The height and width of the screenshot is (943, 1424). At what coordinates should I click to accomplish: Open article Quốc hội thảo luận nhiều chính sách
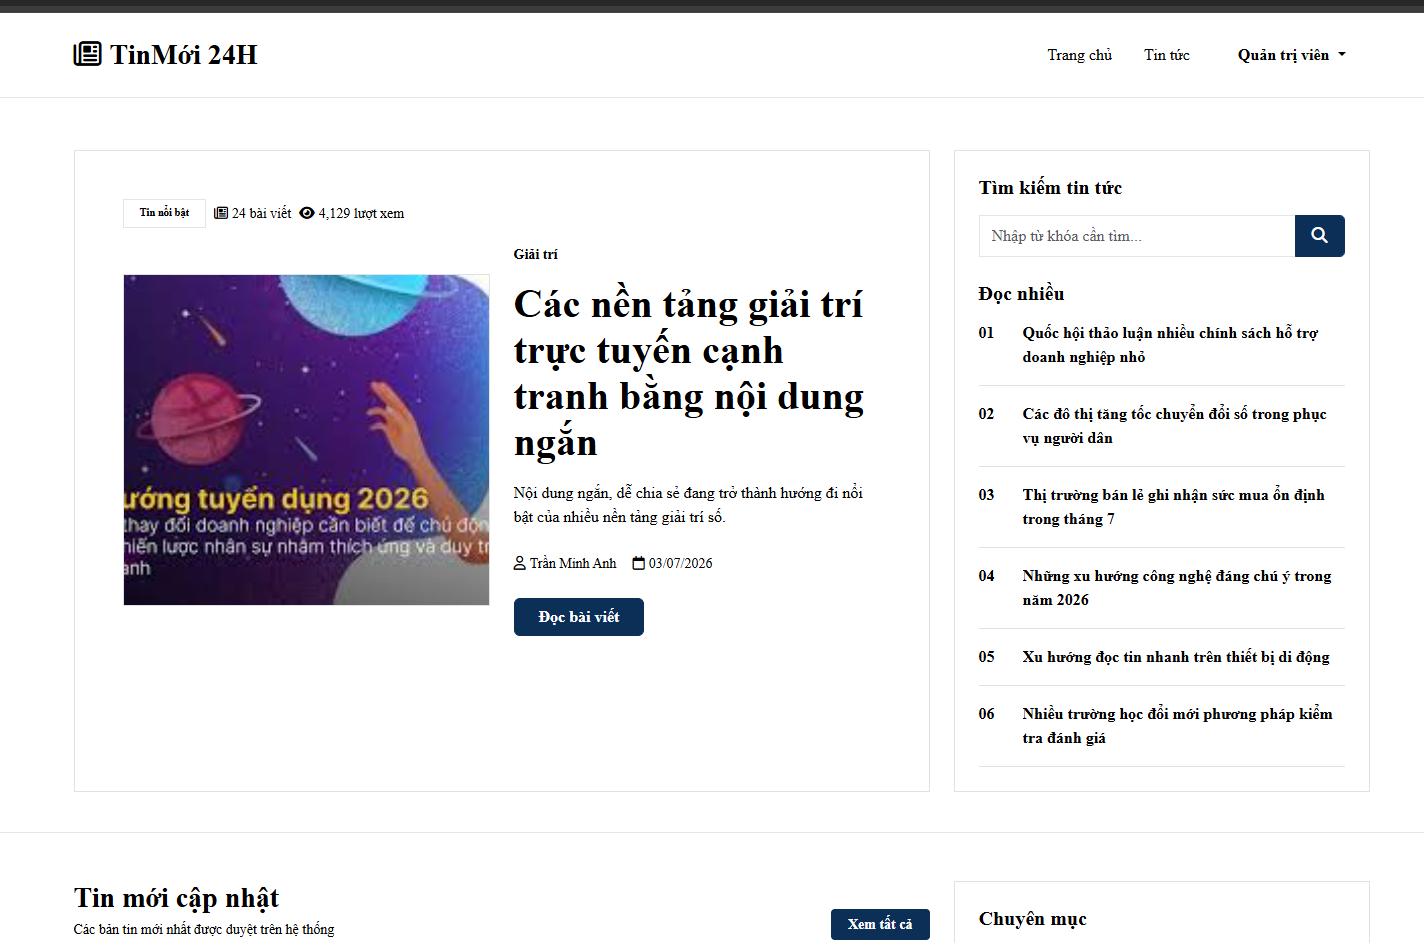tap(1170, 345)
